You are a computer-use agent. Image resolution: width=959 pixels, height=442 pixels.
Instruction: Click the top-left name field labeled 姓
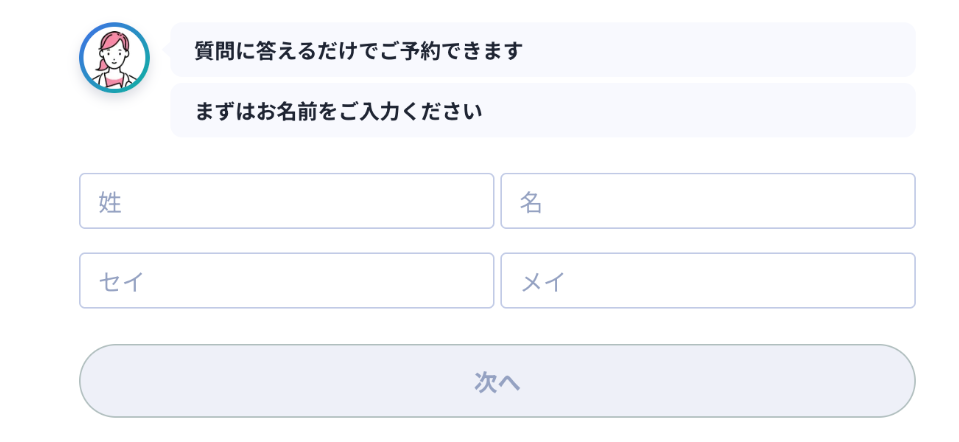coord(286,201)
